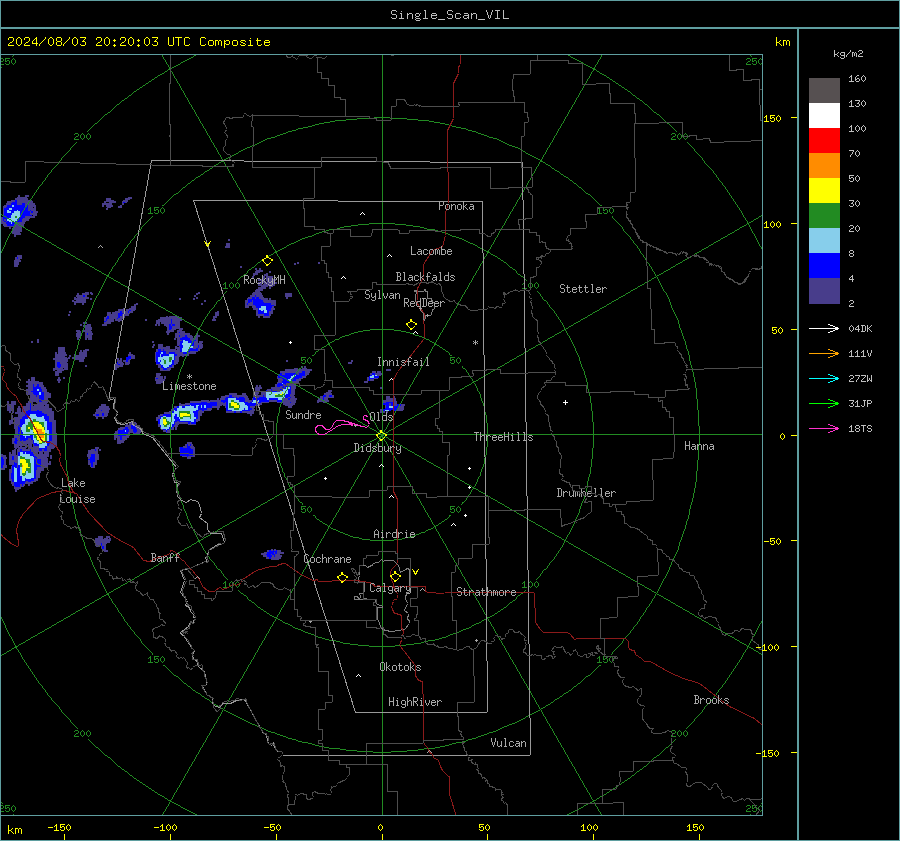This screenshot has height=841, width=900.
Task: Click the white plus marker west of Hanna
Action: [x=565, y=402]
